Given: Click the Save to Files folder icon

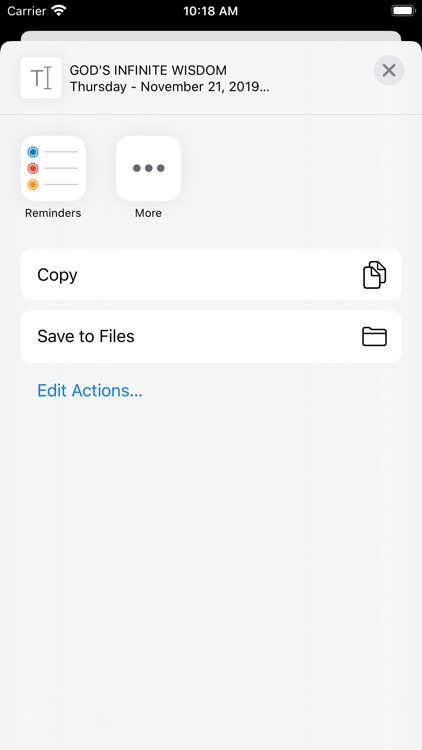Looking at the screenshot, I should click(x=374, y=336).
